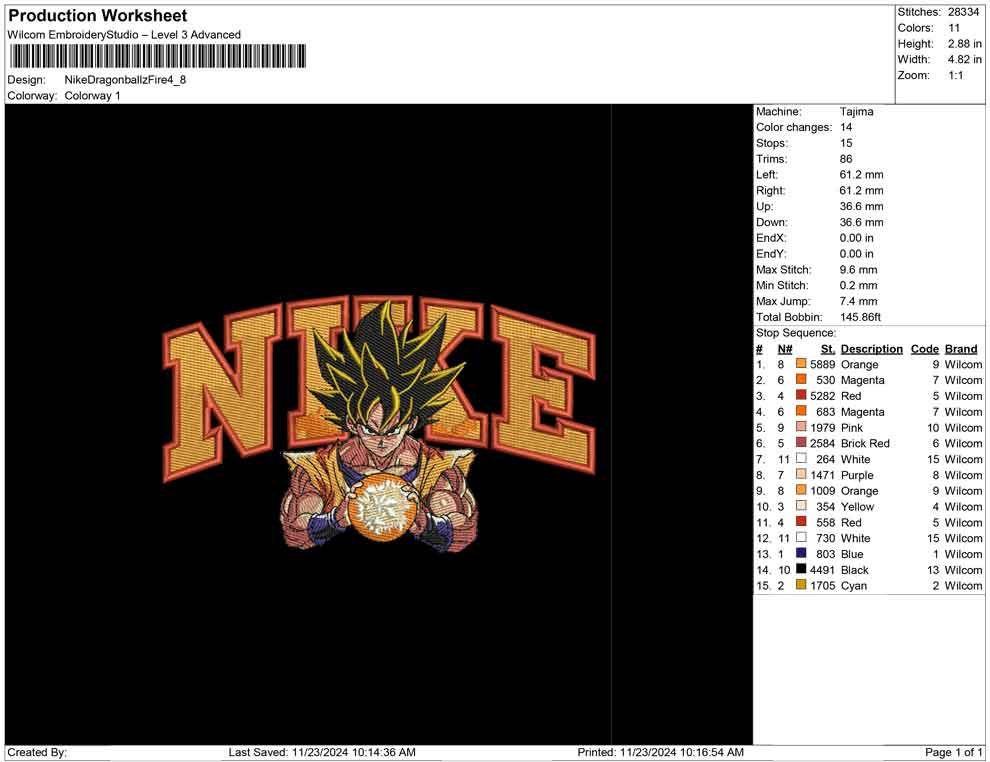Click the 'Stop Sequence:' label

point(796,333)
